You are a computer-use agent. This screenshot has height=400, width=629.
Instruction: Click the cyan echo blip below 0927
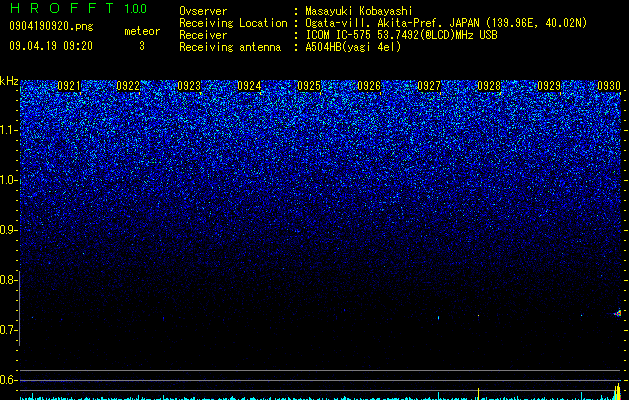tap(438, 318)
